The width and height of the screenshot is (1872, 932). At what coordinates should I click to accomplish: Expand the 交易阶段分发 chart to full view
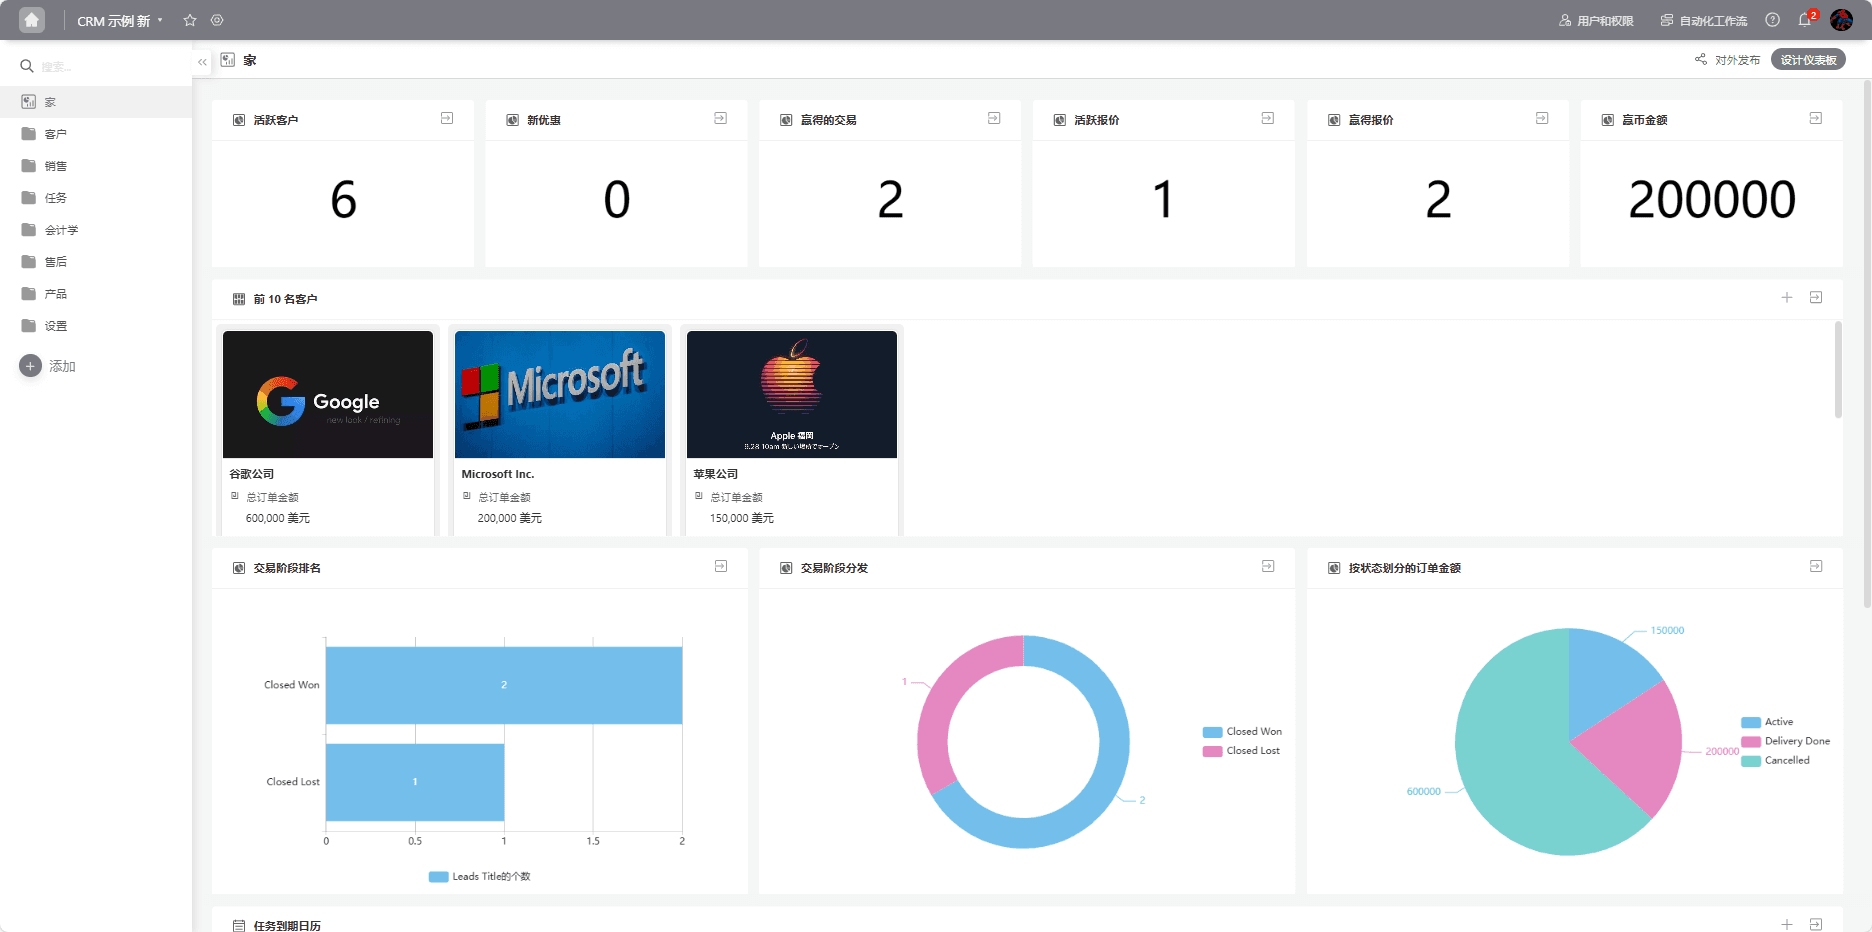[x=1268, y=567]
